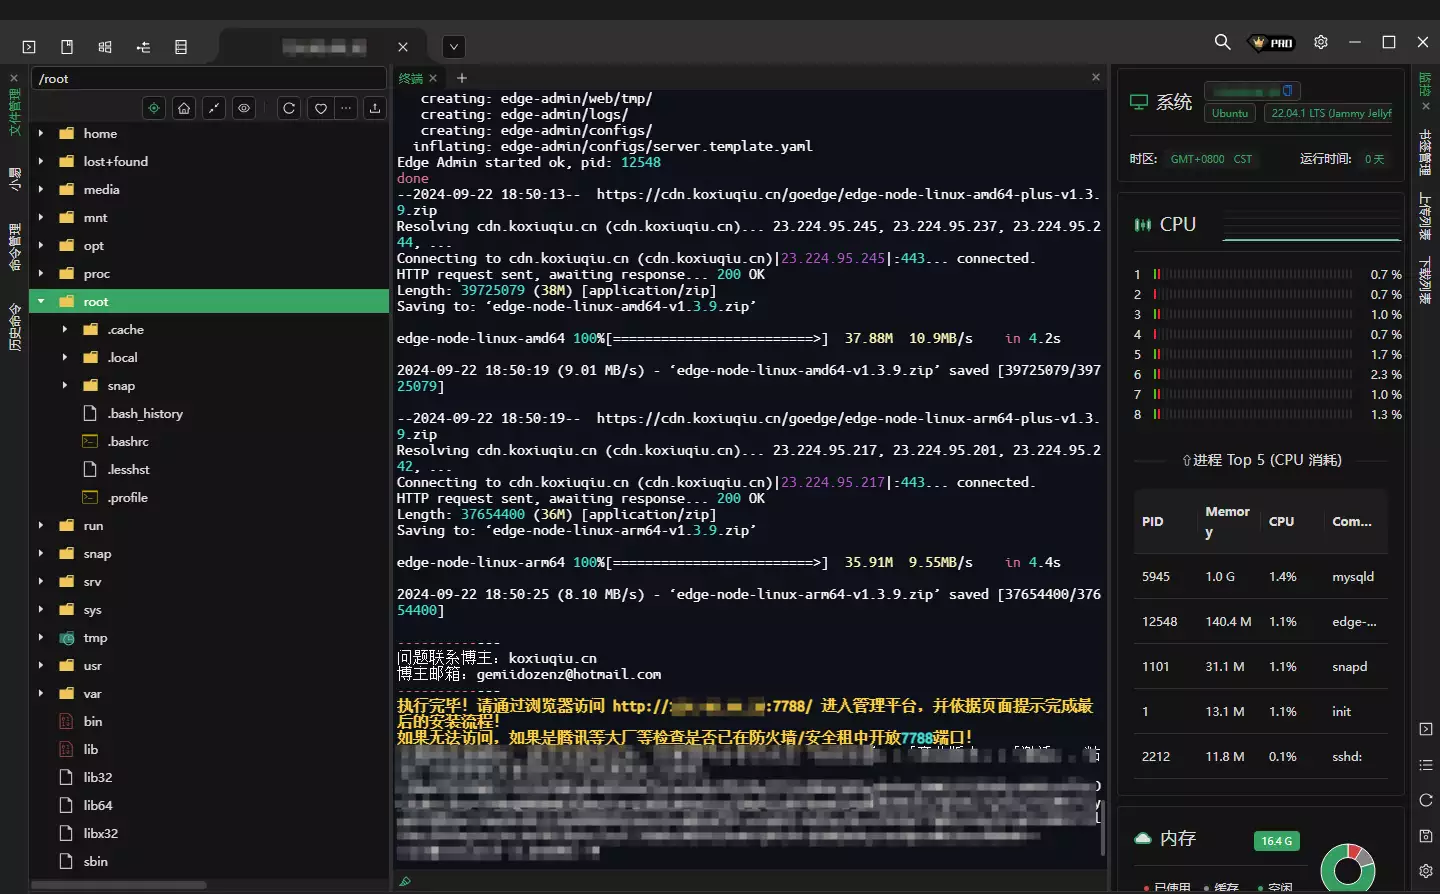This screenshot has width=1440, height=894.
Task: Copy the server IP using the copy icon
Action: [x=1288, y=90]
